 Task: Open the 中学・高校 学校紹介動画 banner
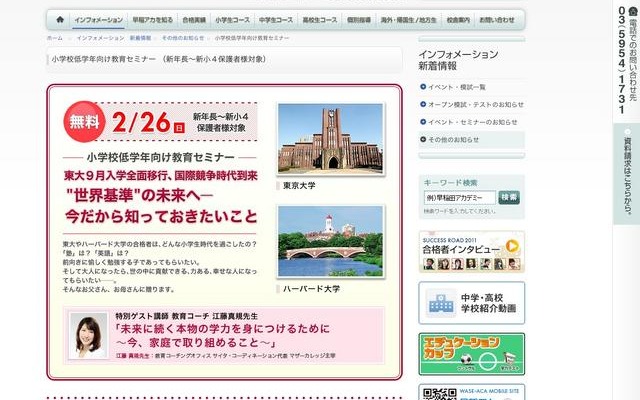[471, 303]
